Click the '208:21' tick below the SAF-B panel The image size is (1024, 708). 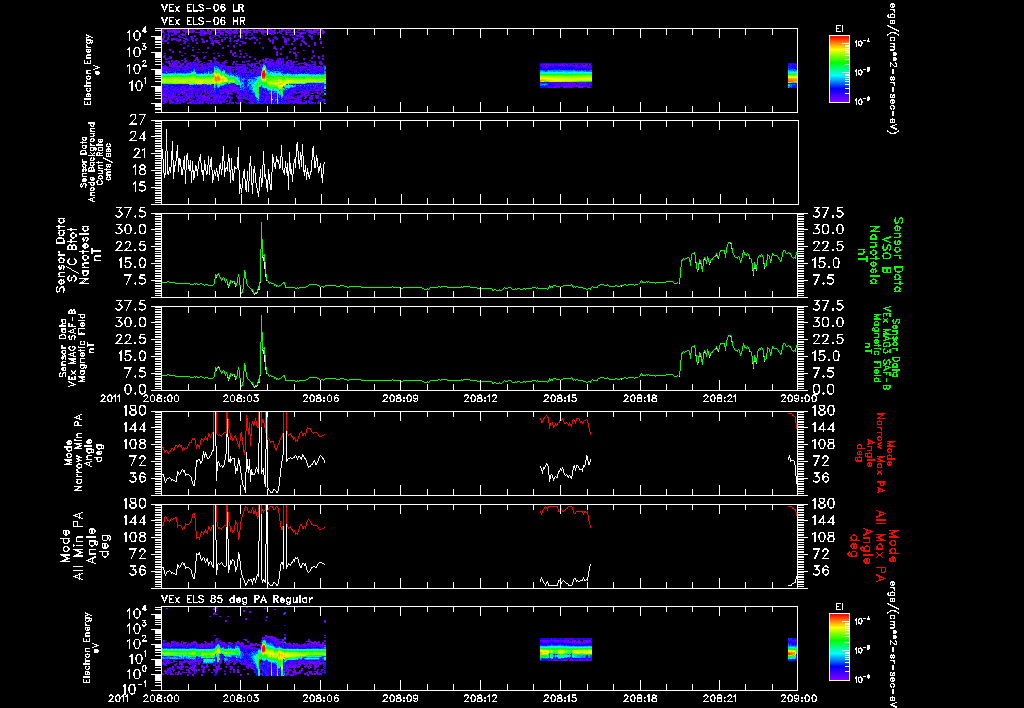click(720, 398)
